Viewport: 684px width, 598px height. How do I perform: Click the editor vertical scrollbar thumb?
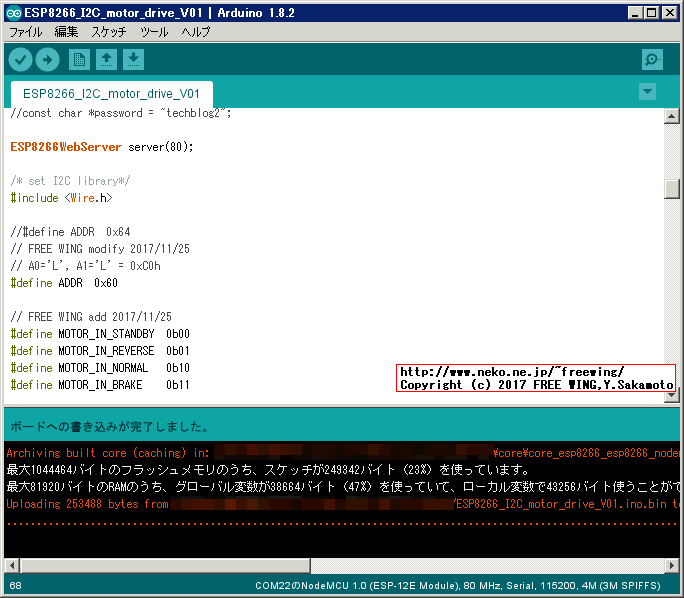point(671,189)
